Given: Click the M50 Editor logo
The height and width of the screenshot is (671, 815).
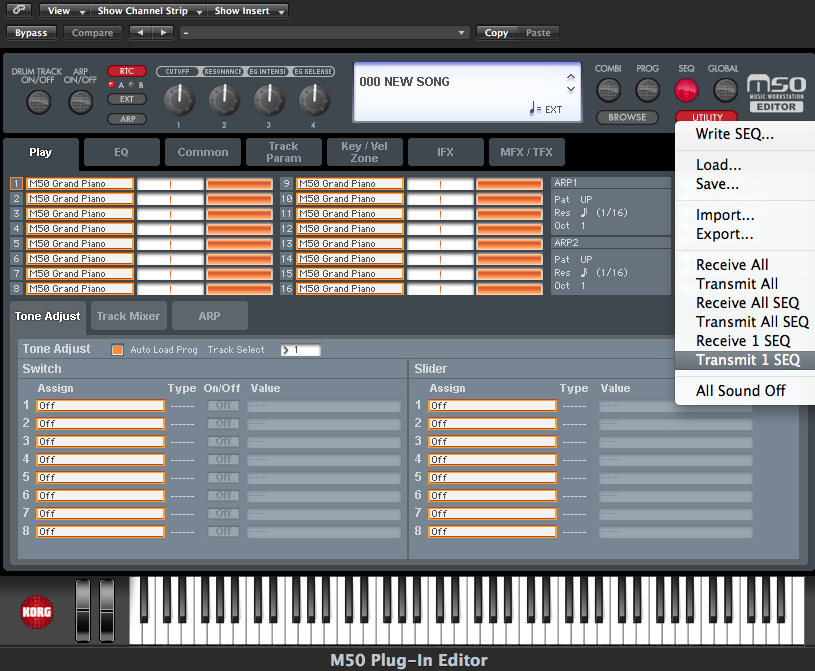Looking at the screenshot, I should [x=776, y=93].
